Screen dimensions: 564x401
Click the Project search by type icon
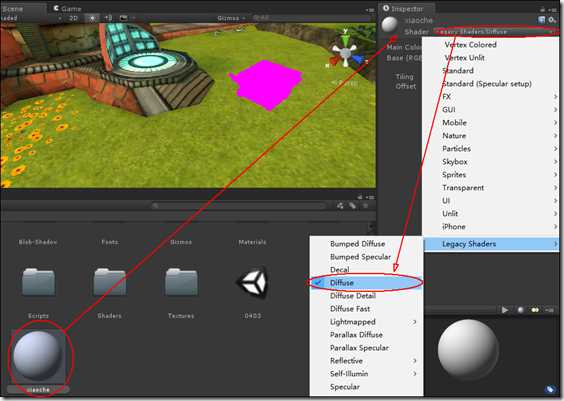340,206
